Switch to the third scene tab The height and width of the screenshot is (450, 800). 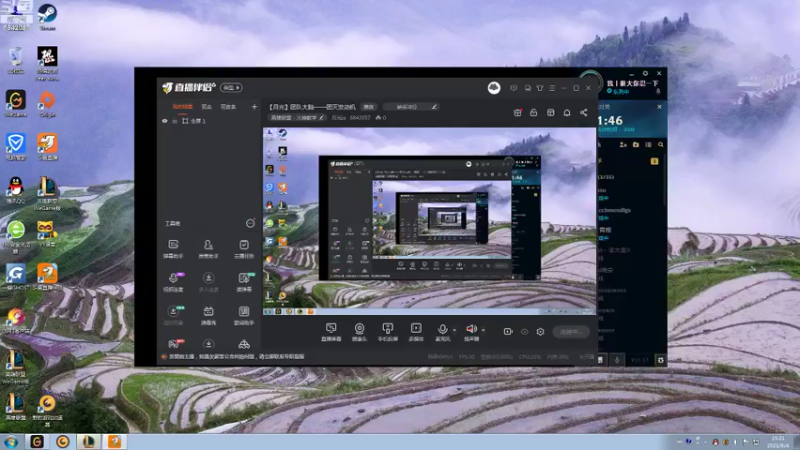click(228, 107)
